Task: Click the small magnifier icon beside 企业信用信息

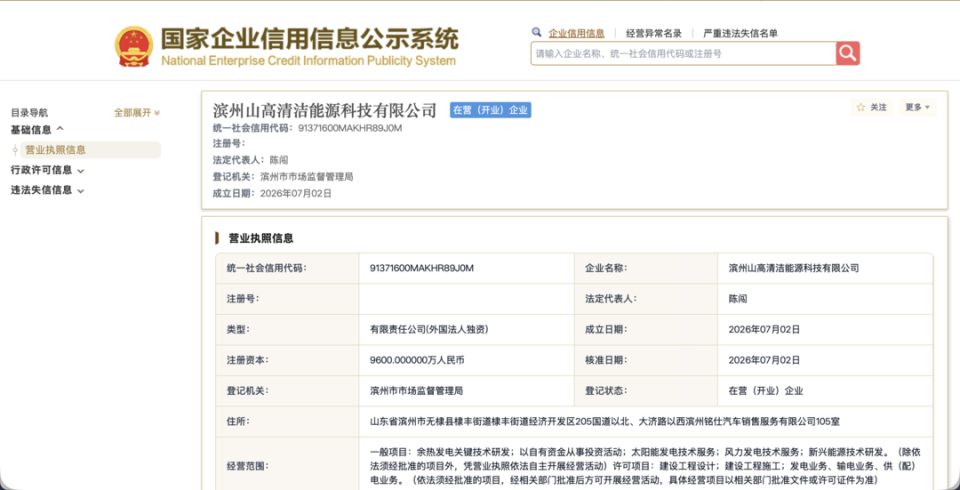Action: click(536, 32)
